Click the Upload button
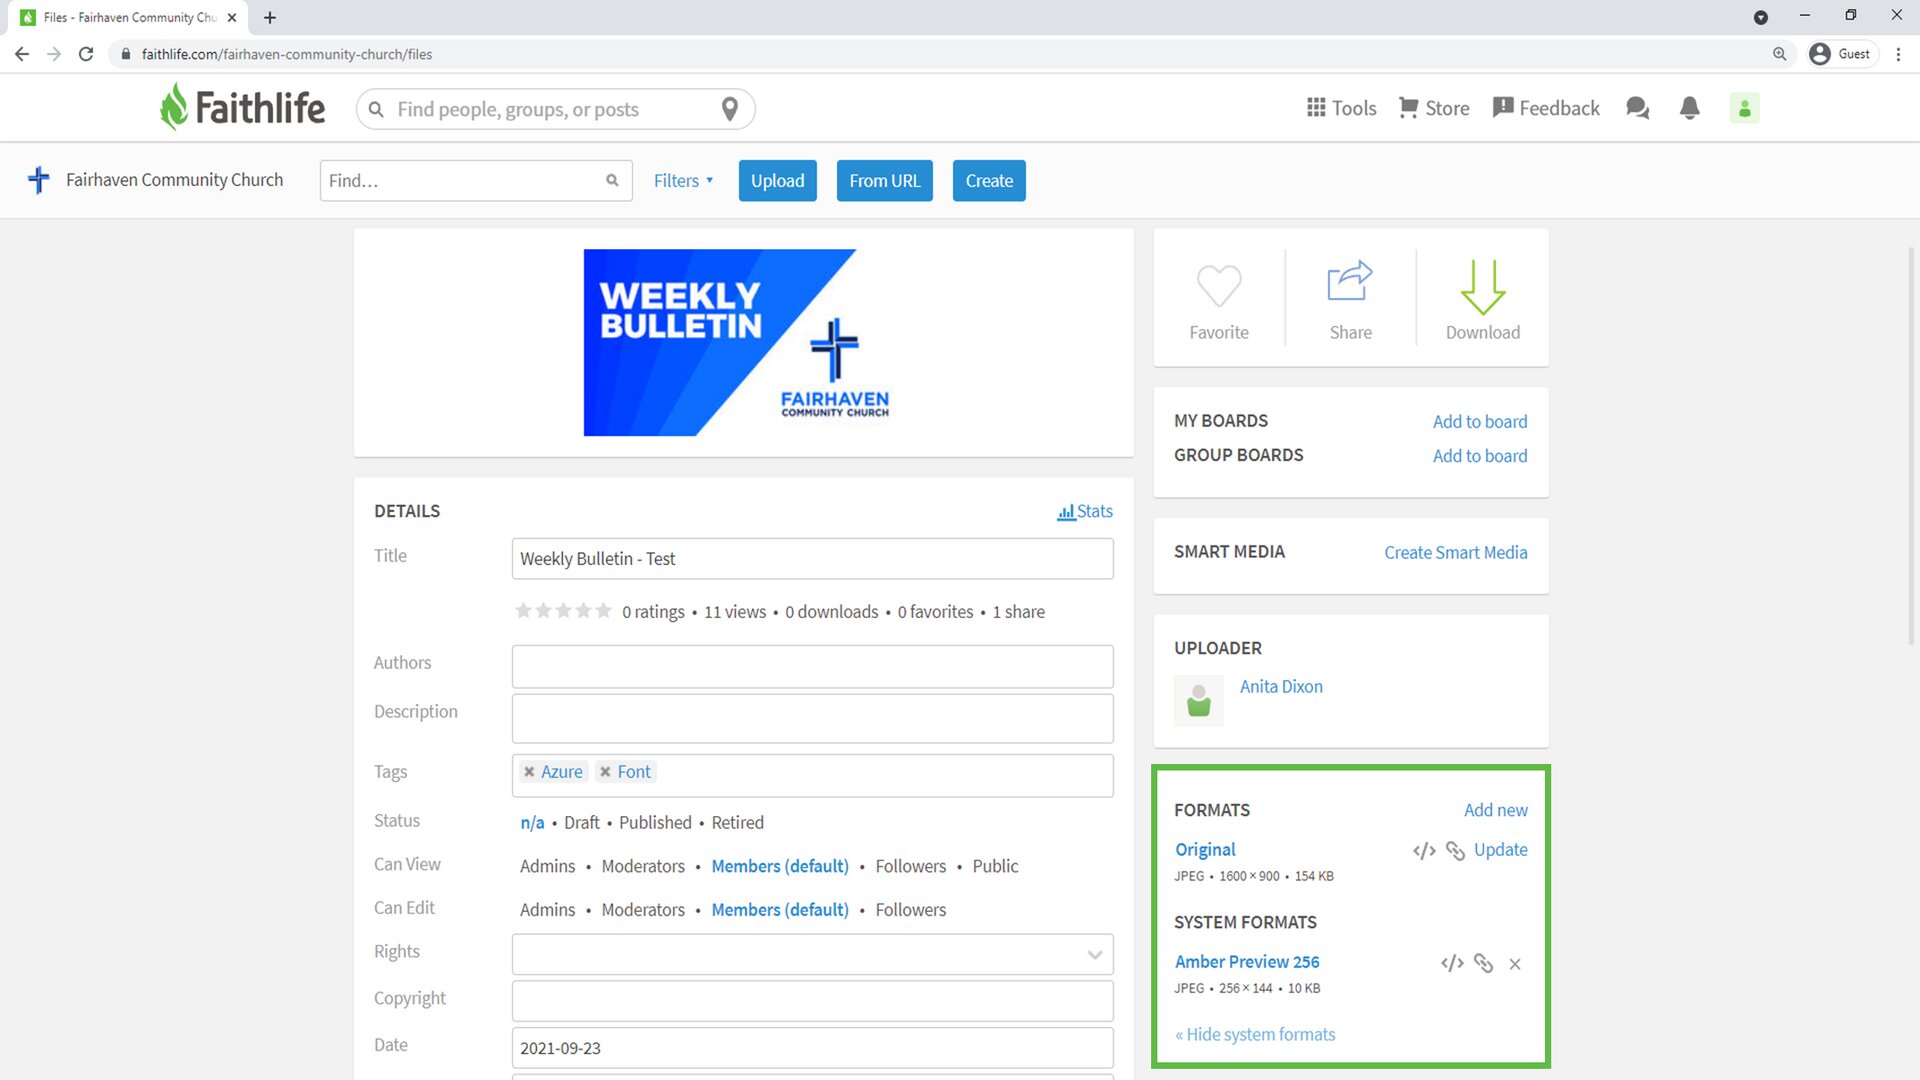This screenshot has height=1080, width=1920. (x=777, y=181)
